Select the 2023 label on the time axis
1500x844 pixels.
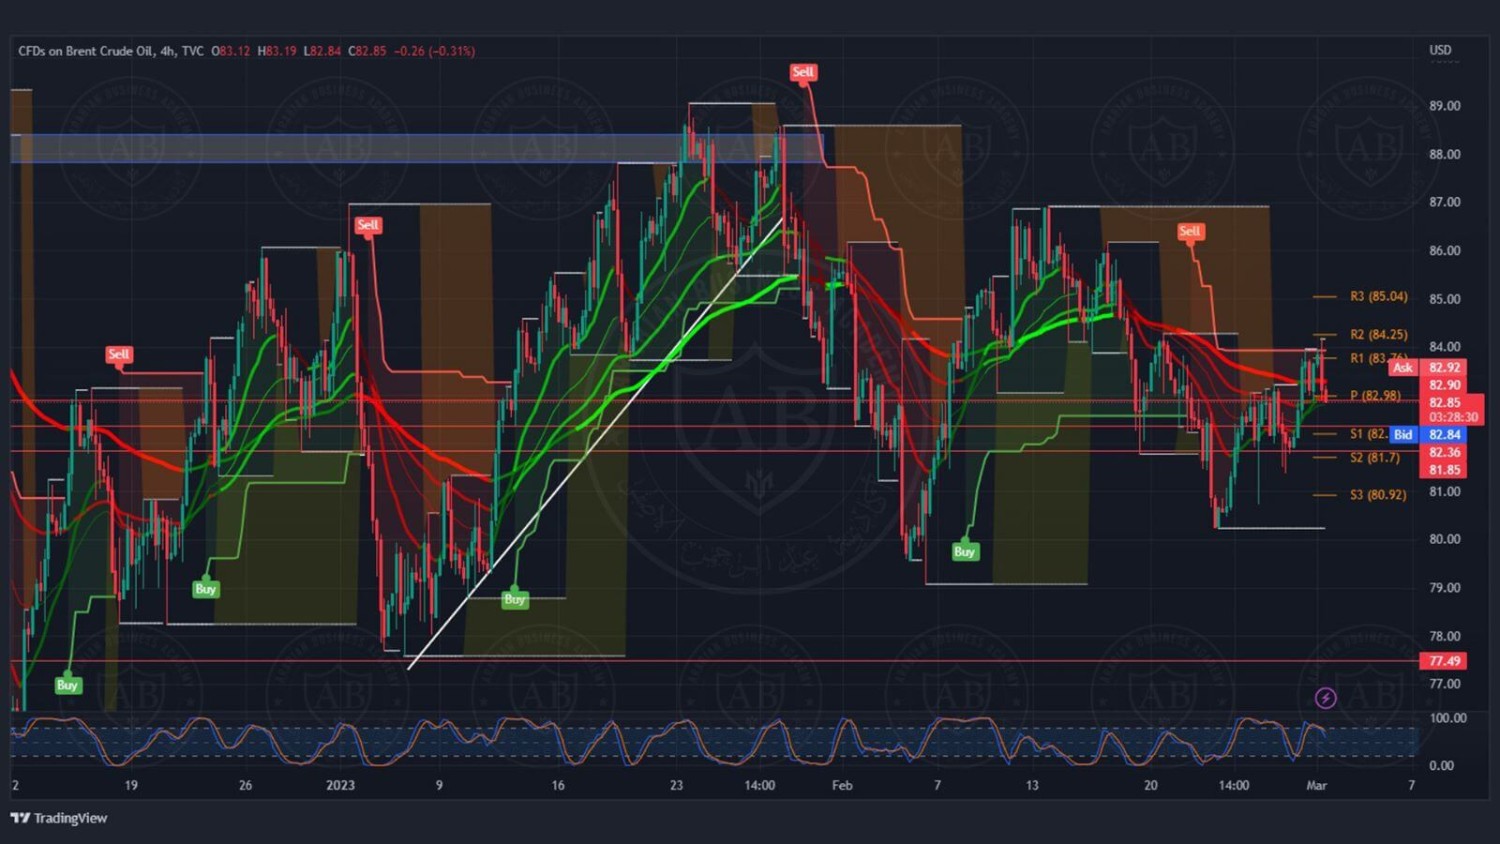[x=340, y=785]
